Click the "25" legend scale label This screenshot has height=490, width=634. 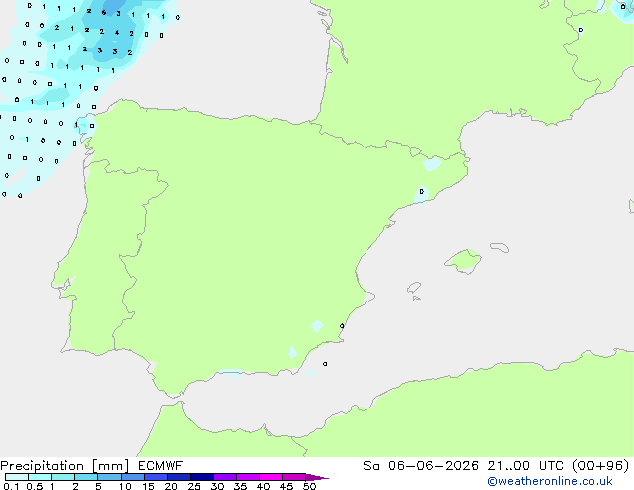[194, 486]
